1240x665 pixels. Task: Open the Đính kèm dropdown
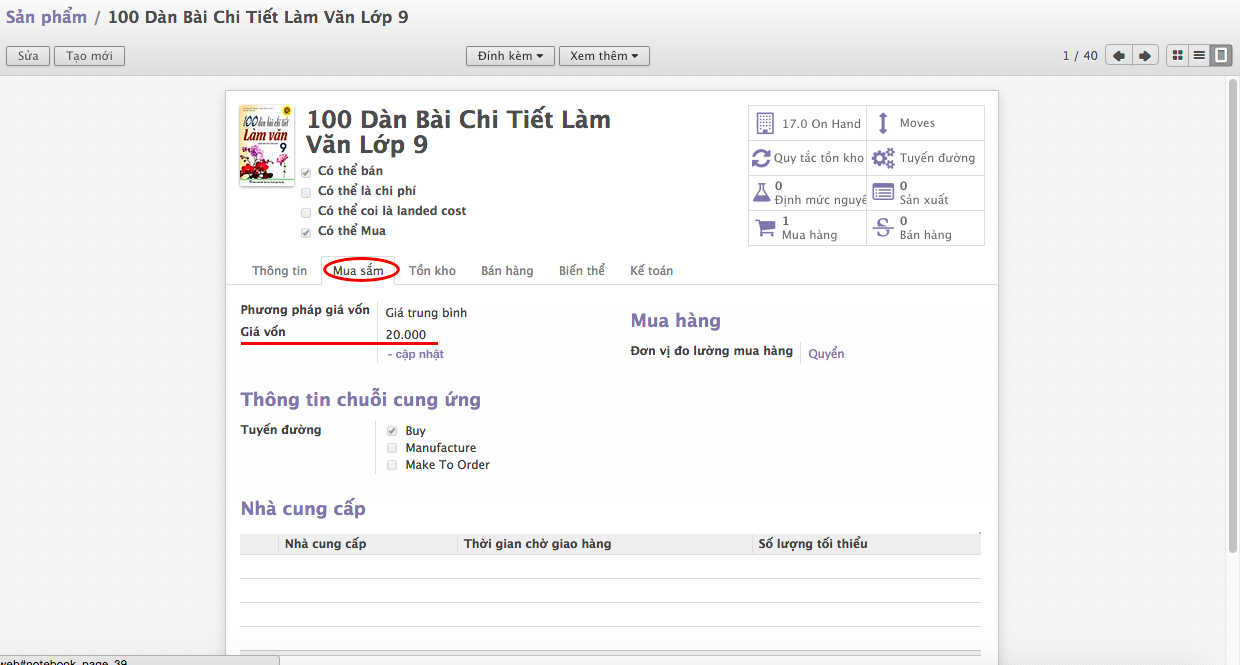510,56
